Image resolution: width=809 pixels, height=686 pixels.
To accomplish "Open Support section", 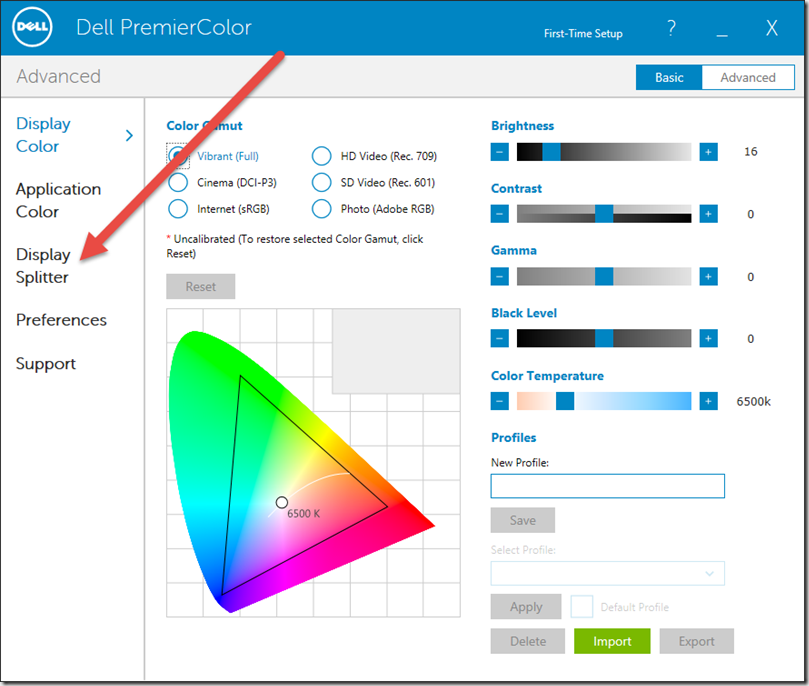I will click(x=46, y=364).
